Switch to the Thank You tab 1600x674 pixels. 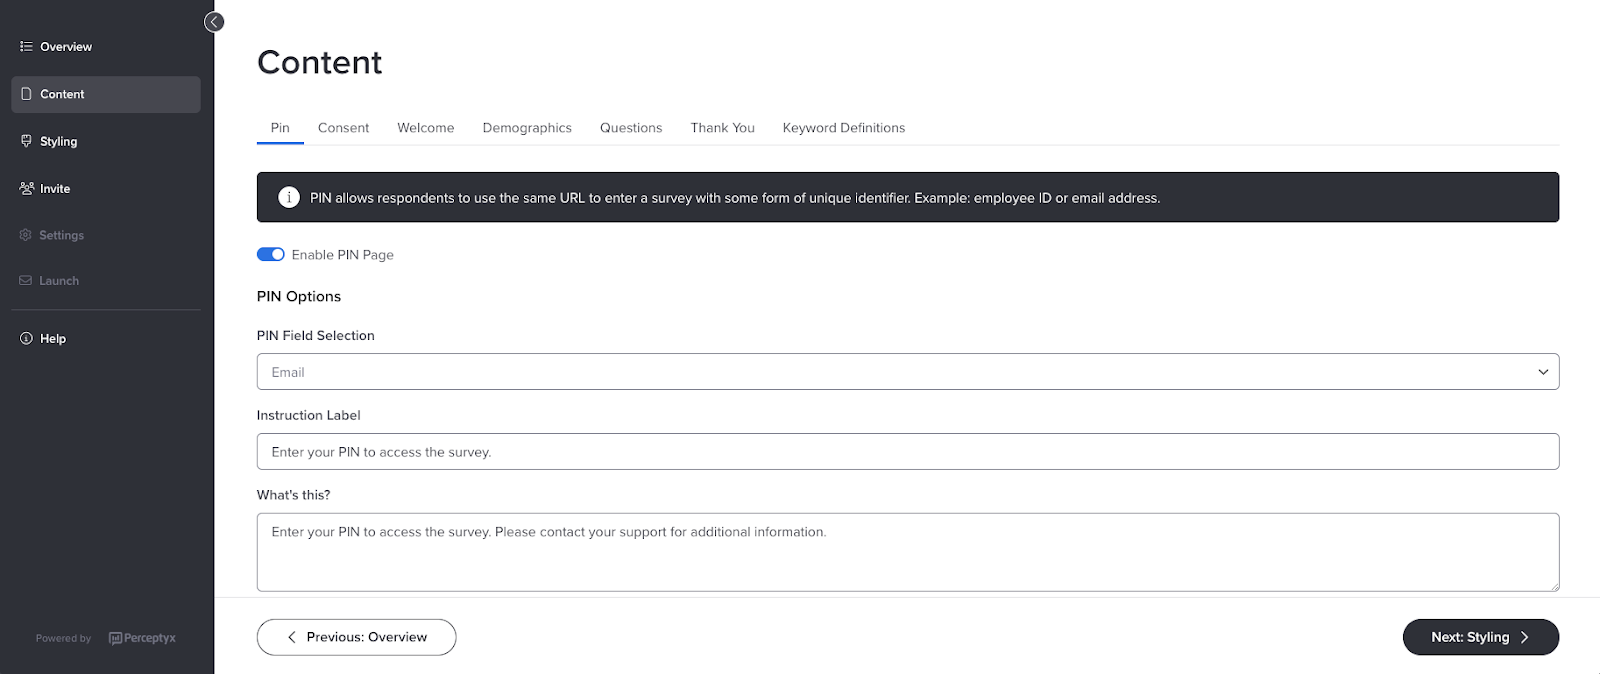coord(722,128)
